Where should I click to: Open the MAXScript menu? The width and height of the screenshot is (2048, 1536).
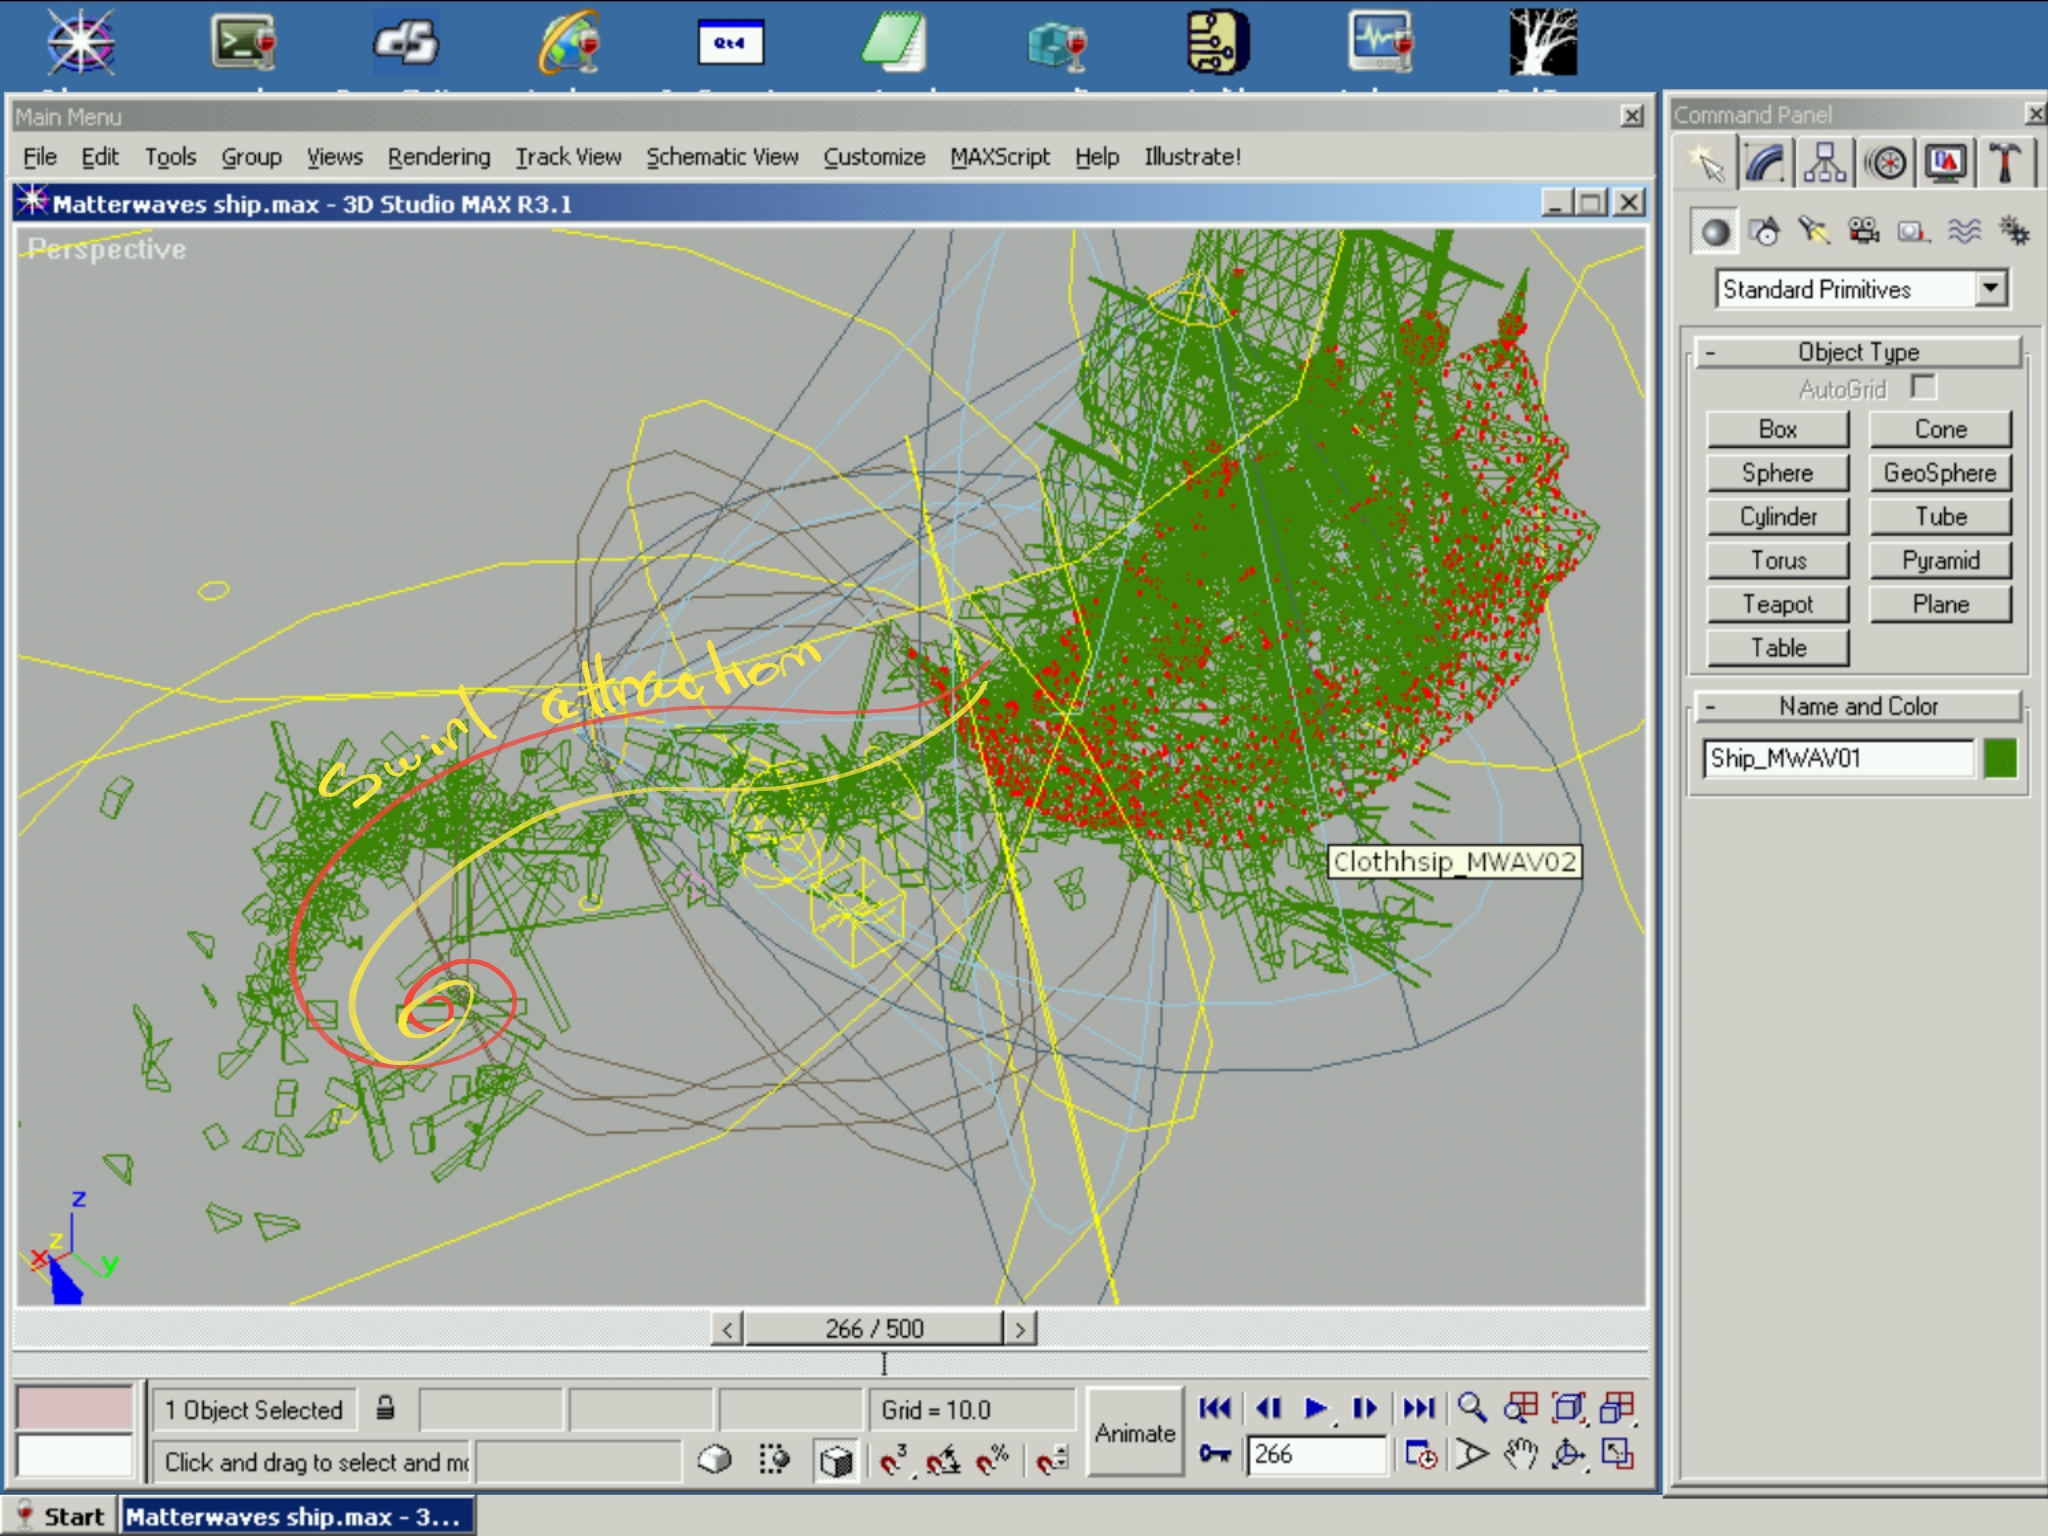(x=999, y=157)
